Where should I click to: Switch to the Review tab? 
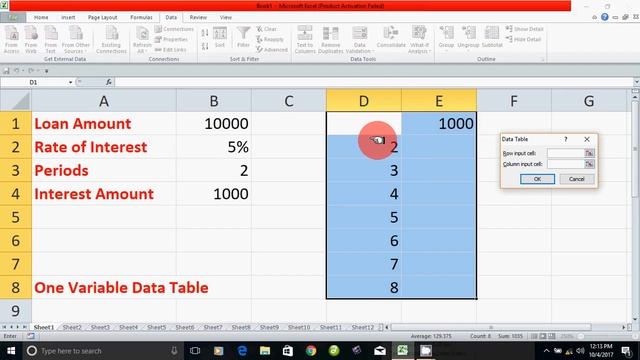(198, 18)
